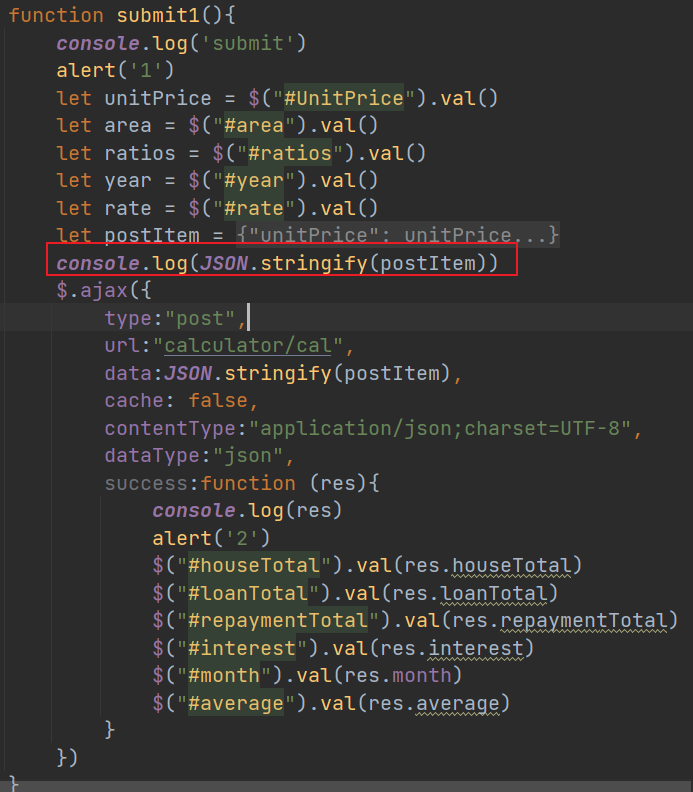Click the "#houseTotal" selector string
This screenshot has width=693, height=792.
(x=254, y=566)
